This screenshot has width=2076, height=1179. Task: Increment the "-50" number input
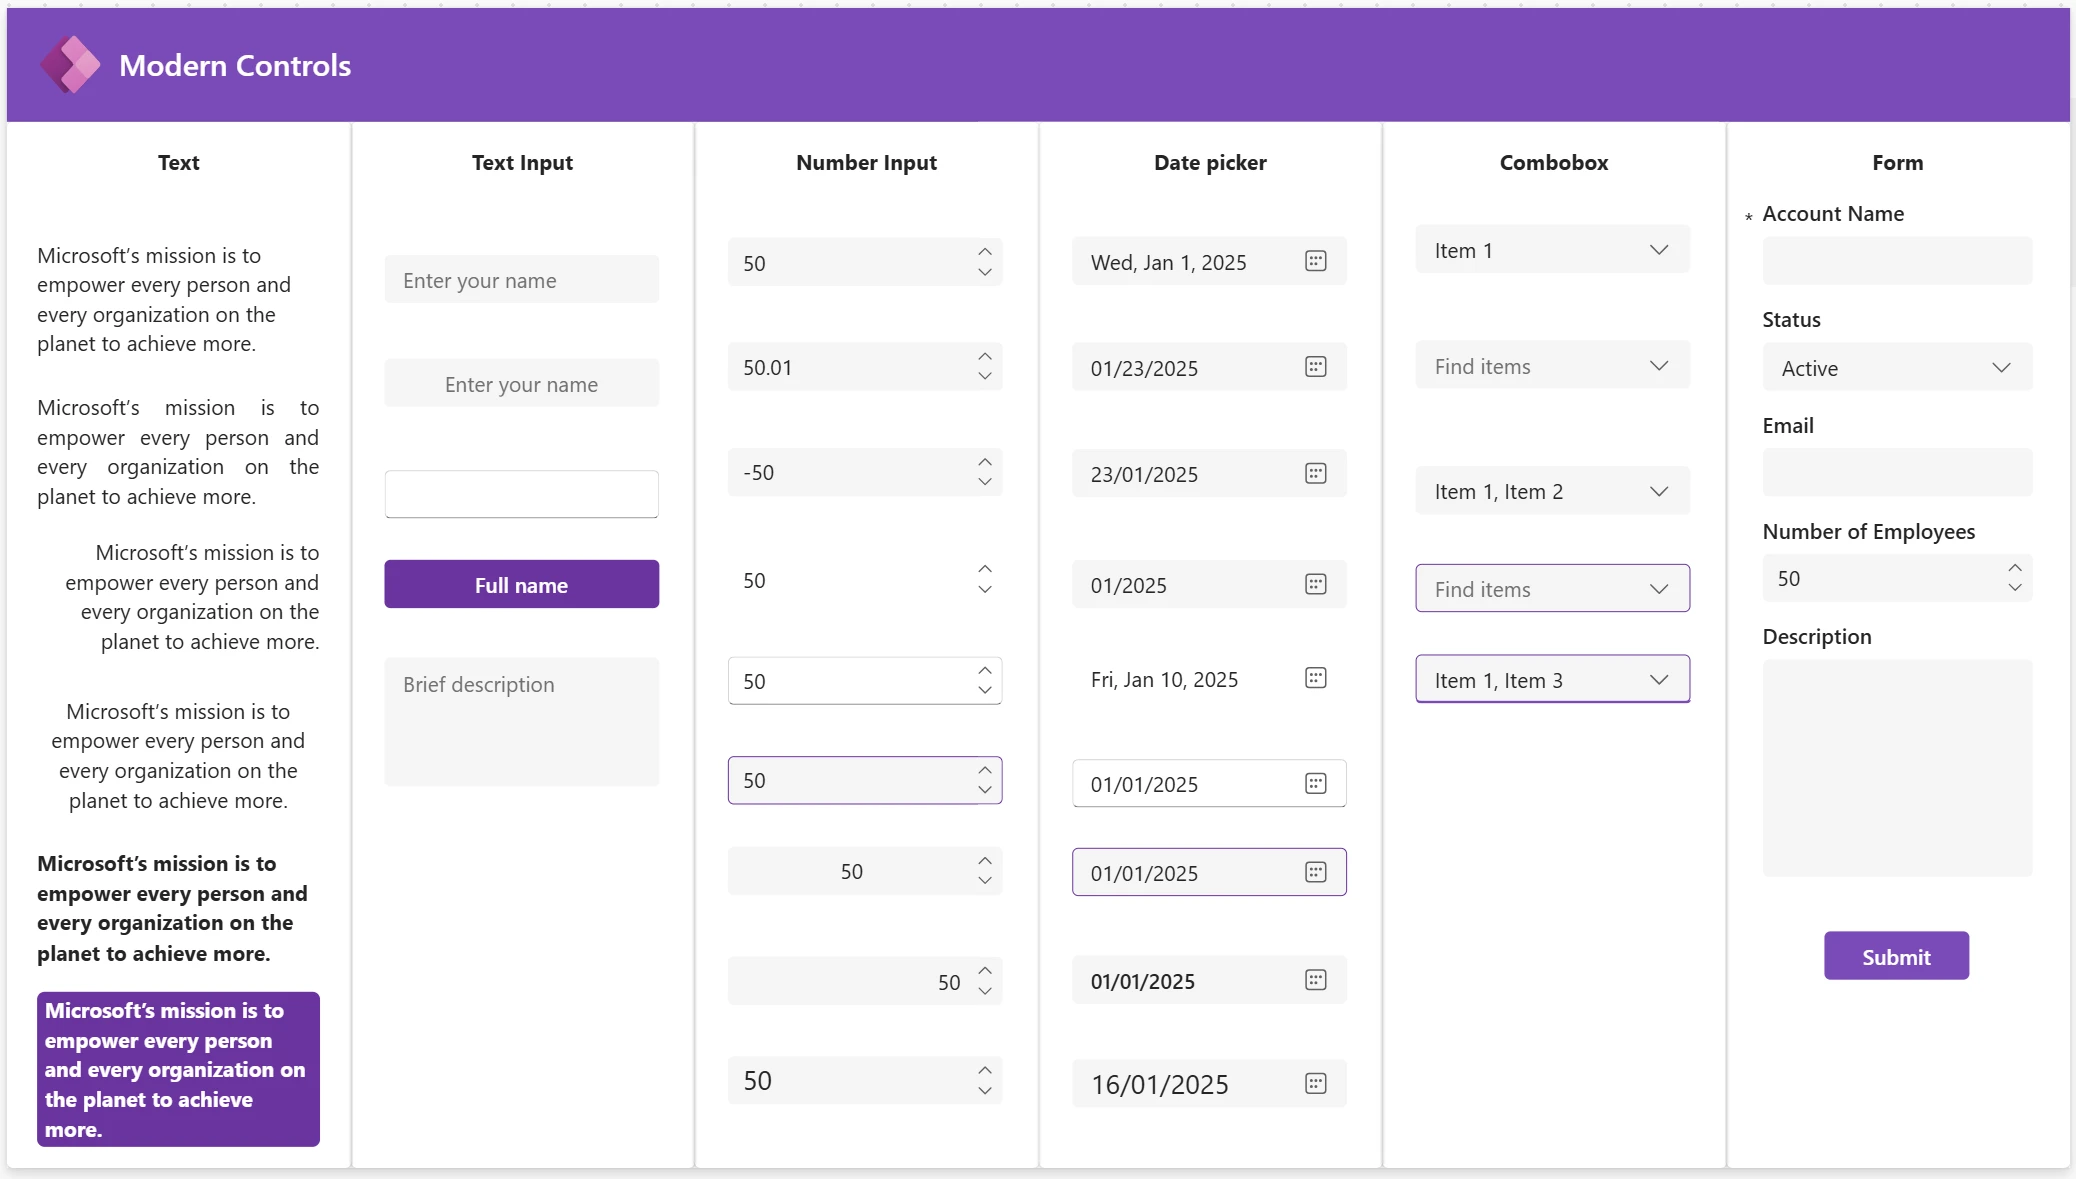click(x=984, y=462)
